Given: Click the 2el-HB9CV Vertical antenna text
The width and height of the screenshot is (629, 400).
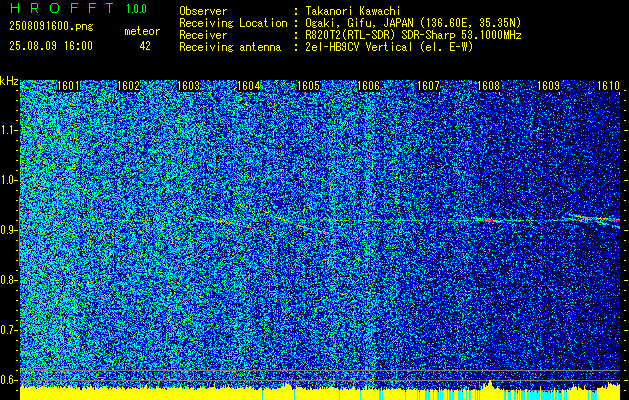Looking at the screenshot, I should (x=389, y=47).
